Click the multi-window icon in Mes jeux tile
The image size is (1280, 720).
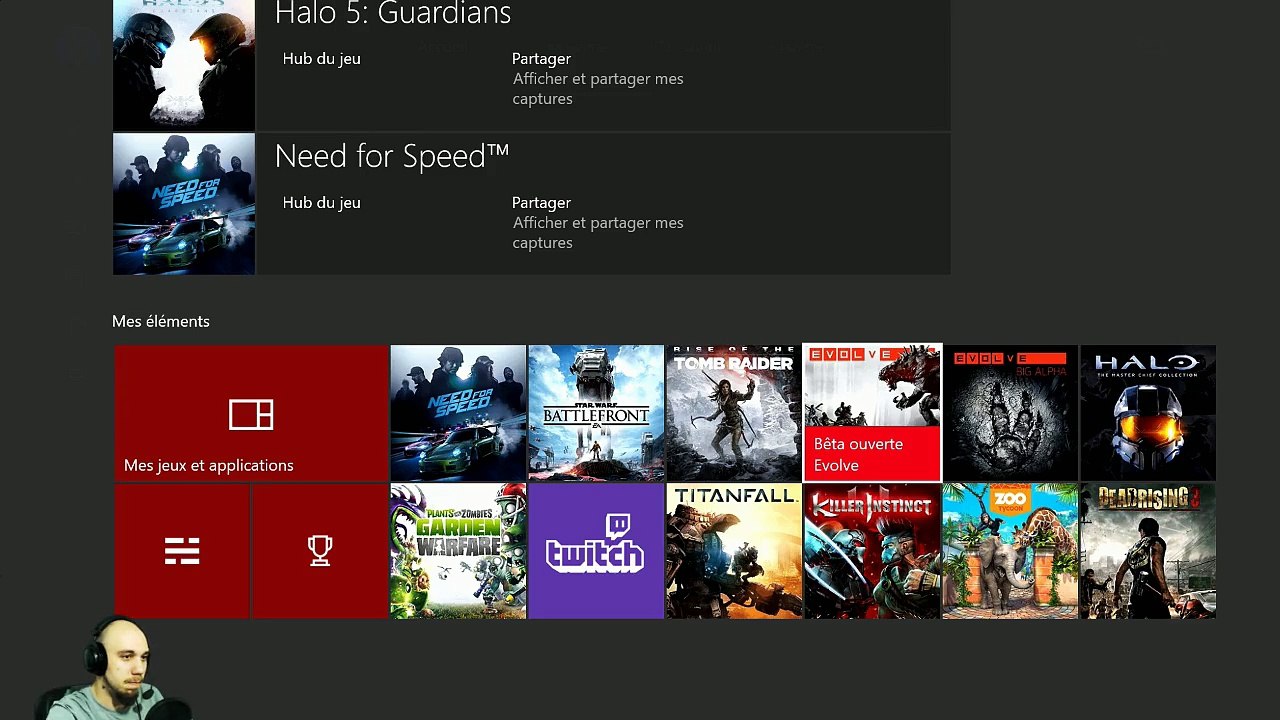coord(251,414)
